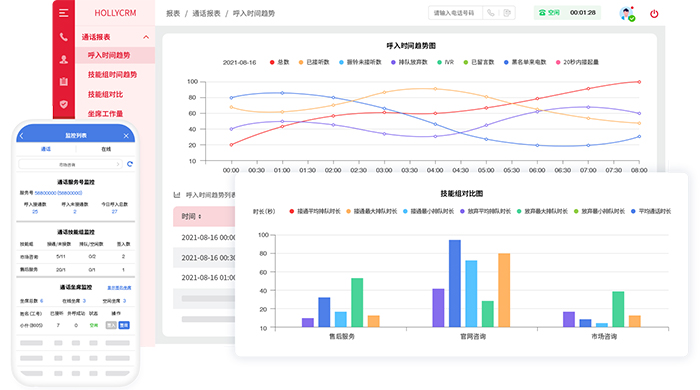Screen dimensions: 700x390
Task: Click the table row 2021-08-16 00:00
Action: coord(205,237)
